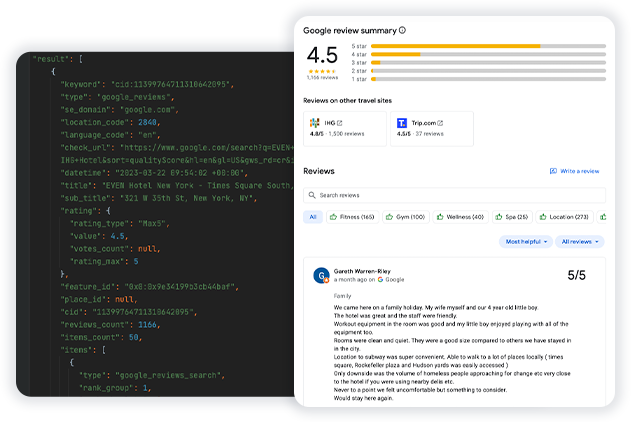Open the IHG reviews card
This screenshot has width=631, height=422.
(x=345, y=129)
